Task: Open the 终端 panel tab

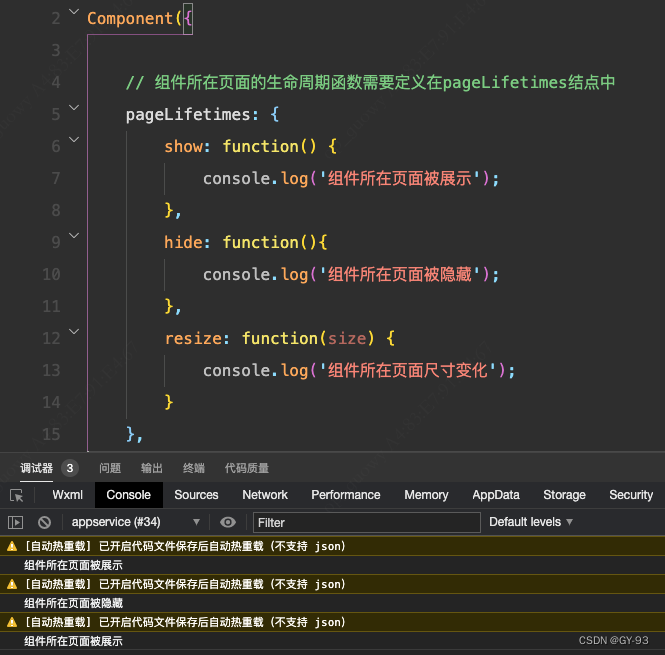Action: 194,468
